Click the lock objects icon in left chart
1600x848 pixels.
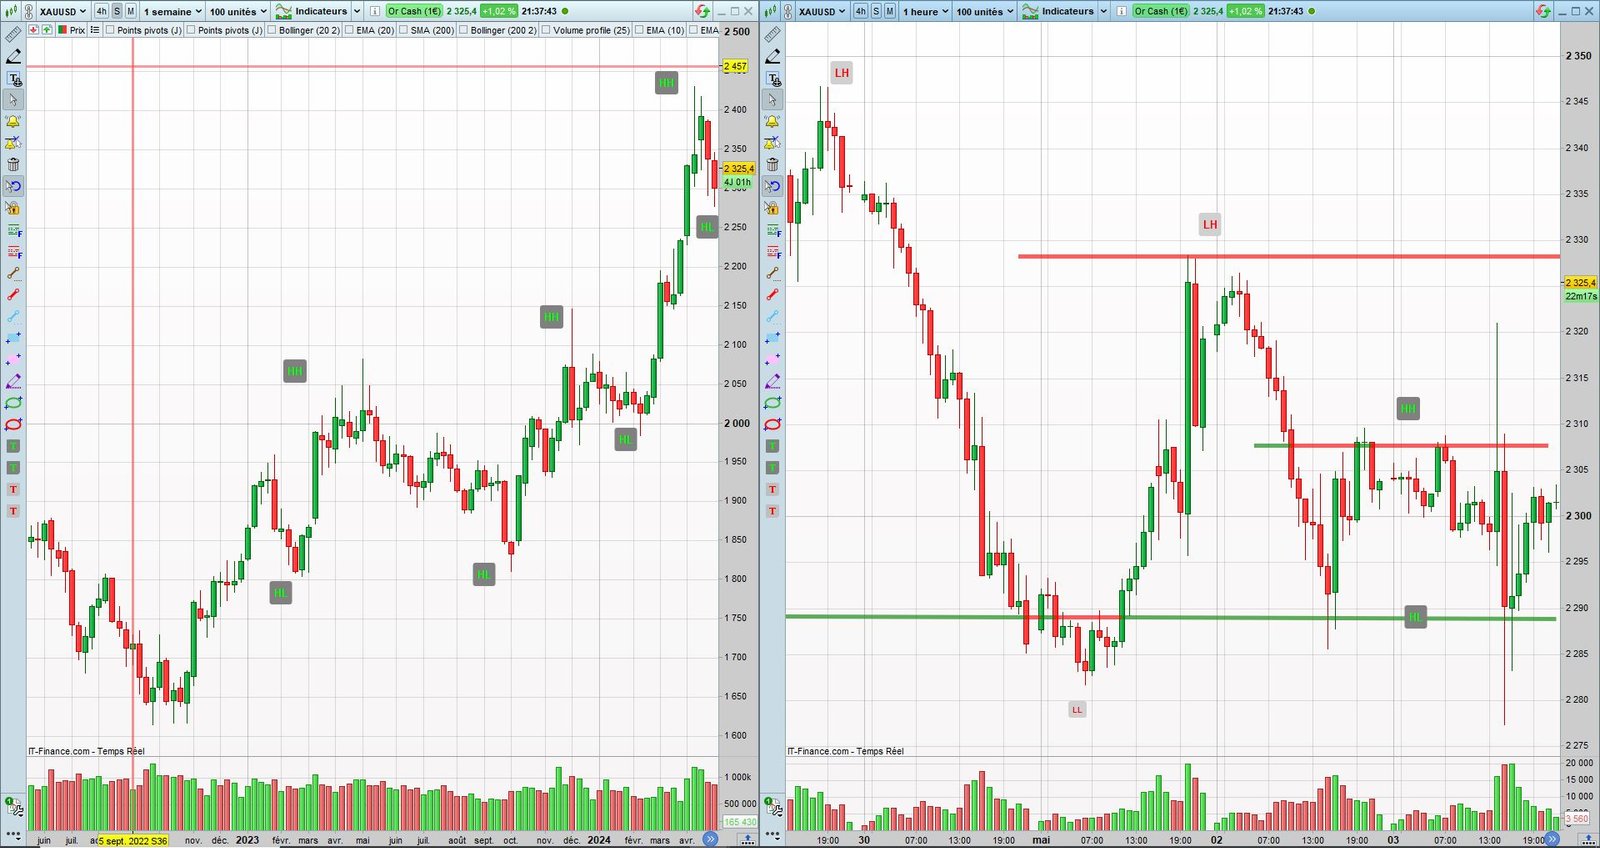click(13, 208)
